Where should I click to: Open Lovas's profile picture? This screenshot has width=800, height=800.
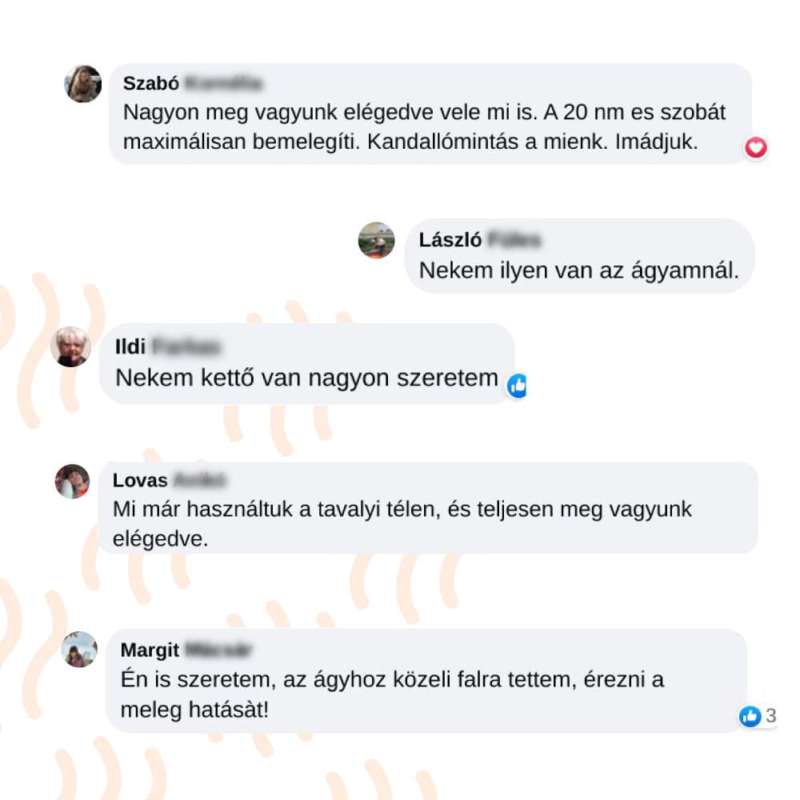72,481
